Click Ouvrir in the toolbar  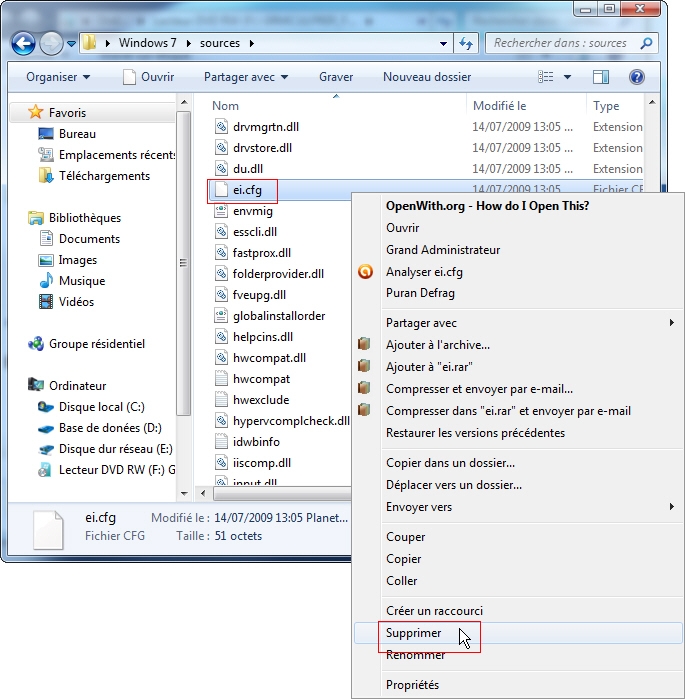[148, 77]
